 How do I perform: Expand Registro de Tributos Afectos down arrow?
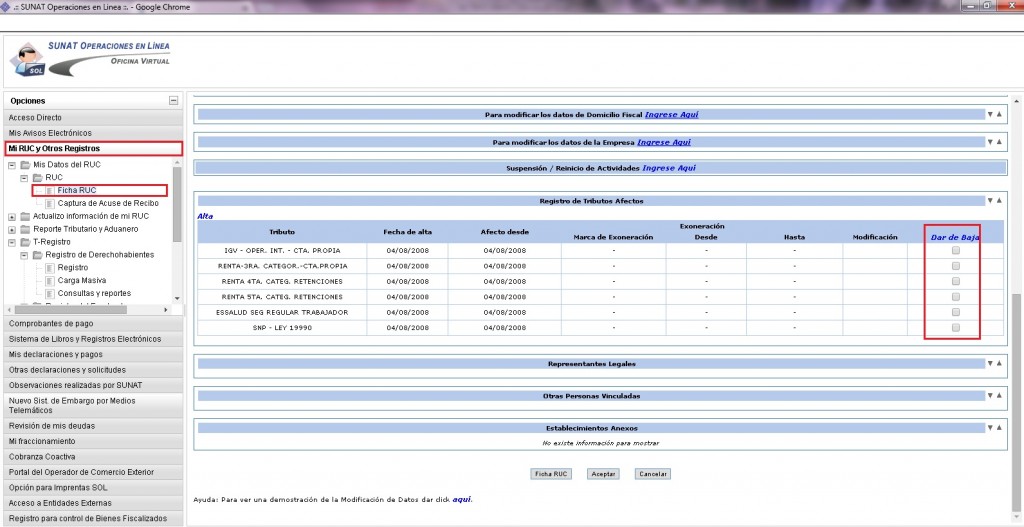tap(990, 200)
